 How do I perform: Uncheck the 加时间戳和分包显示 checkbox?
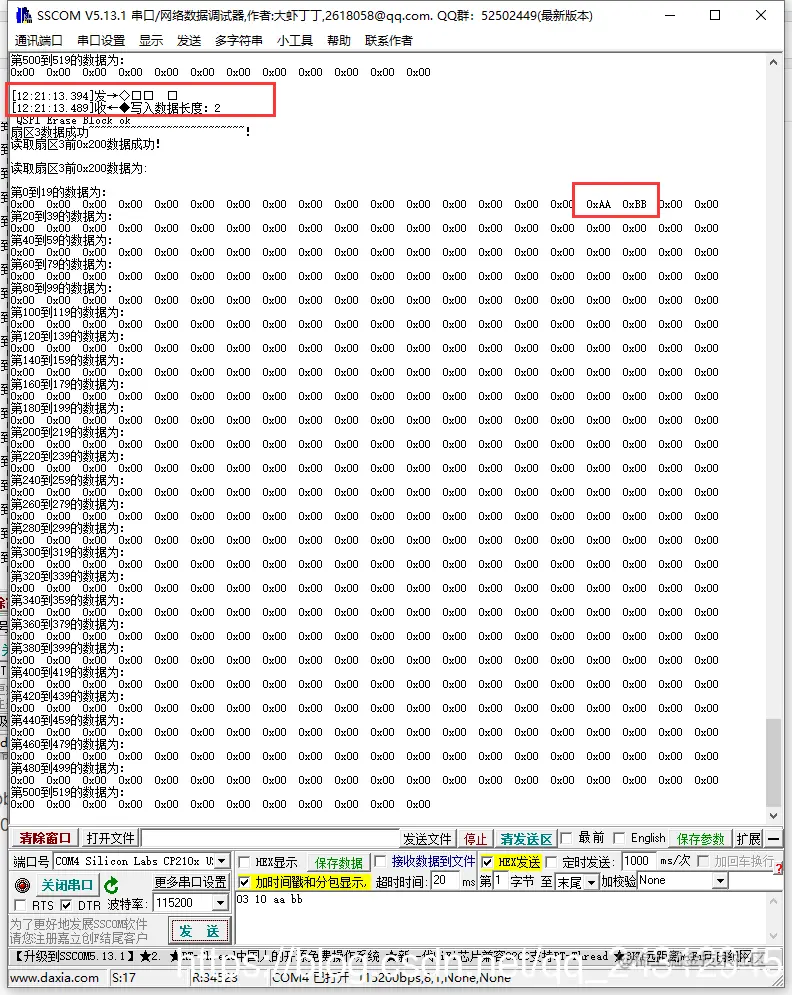point(244,881)
